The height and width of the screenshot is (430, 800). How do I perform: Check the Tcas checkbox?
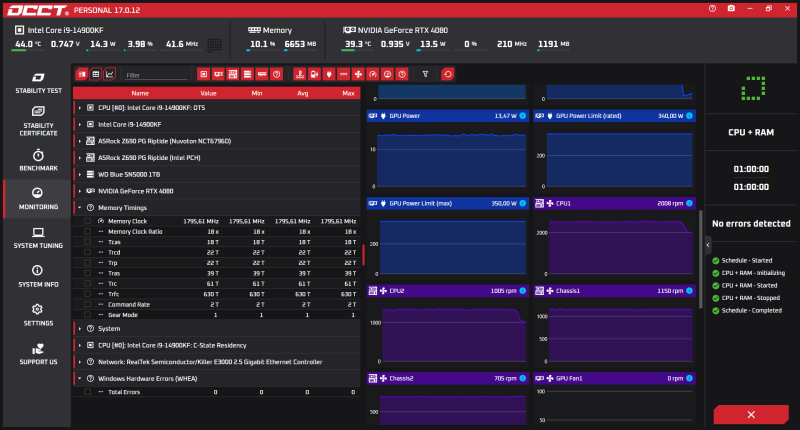click(x=87, y=242)
